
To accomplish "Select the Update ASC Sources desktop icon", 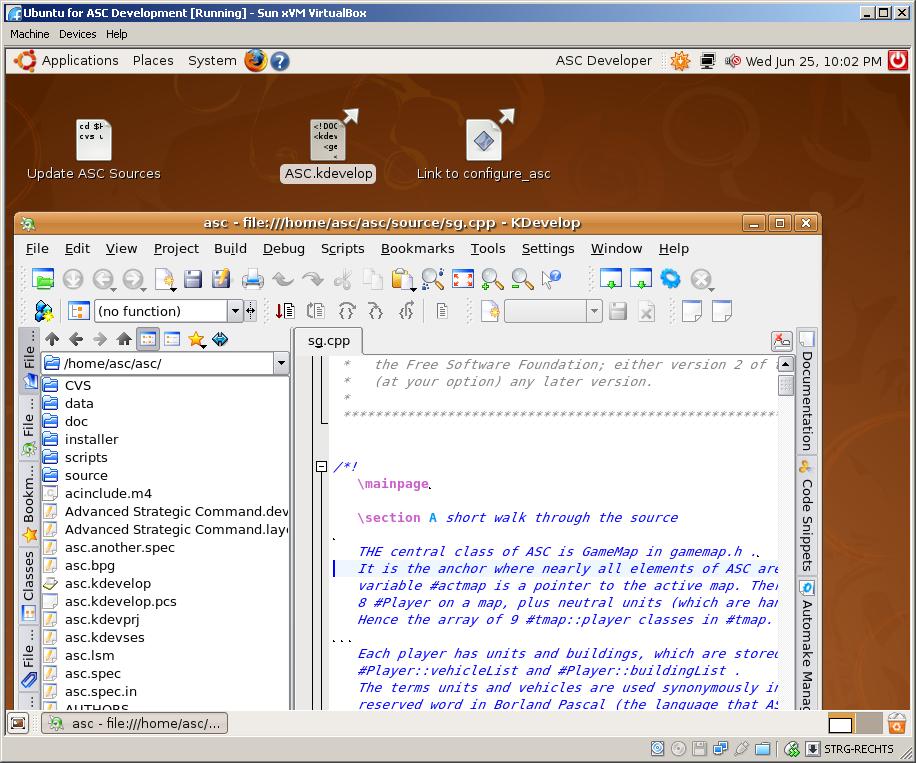I will pos(93,150).
